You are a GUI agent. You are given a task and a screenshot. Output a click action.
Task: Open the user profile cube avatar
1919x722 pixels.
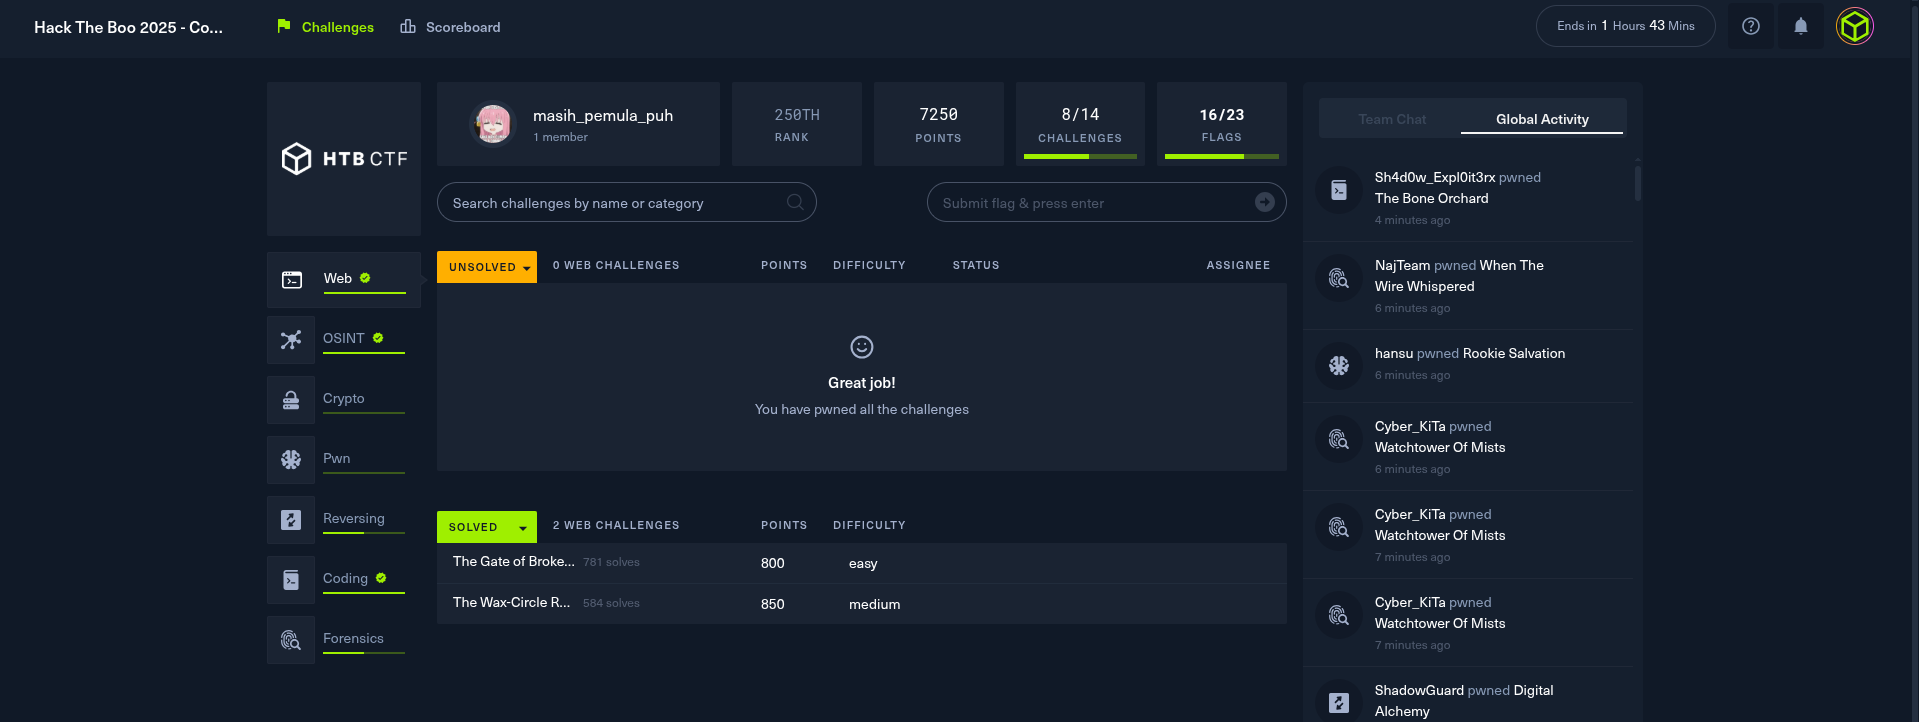pyautogui.click(x=1855, y=26)
